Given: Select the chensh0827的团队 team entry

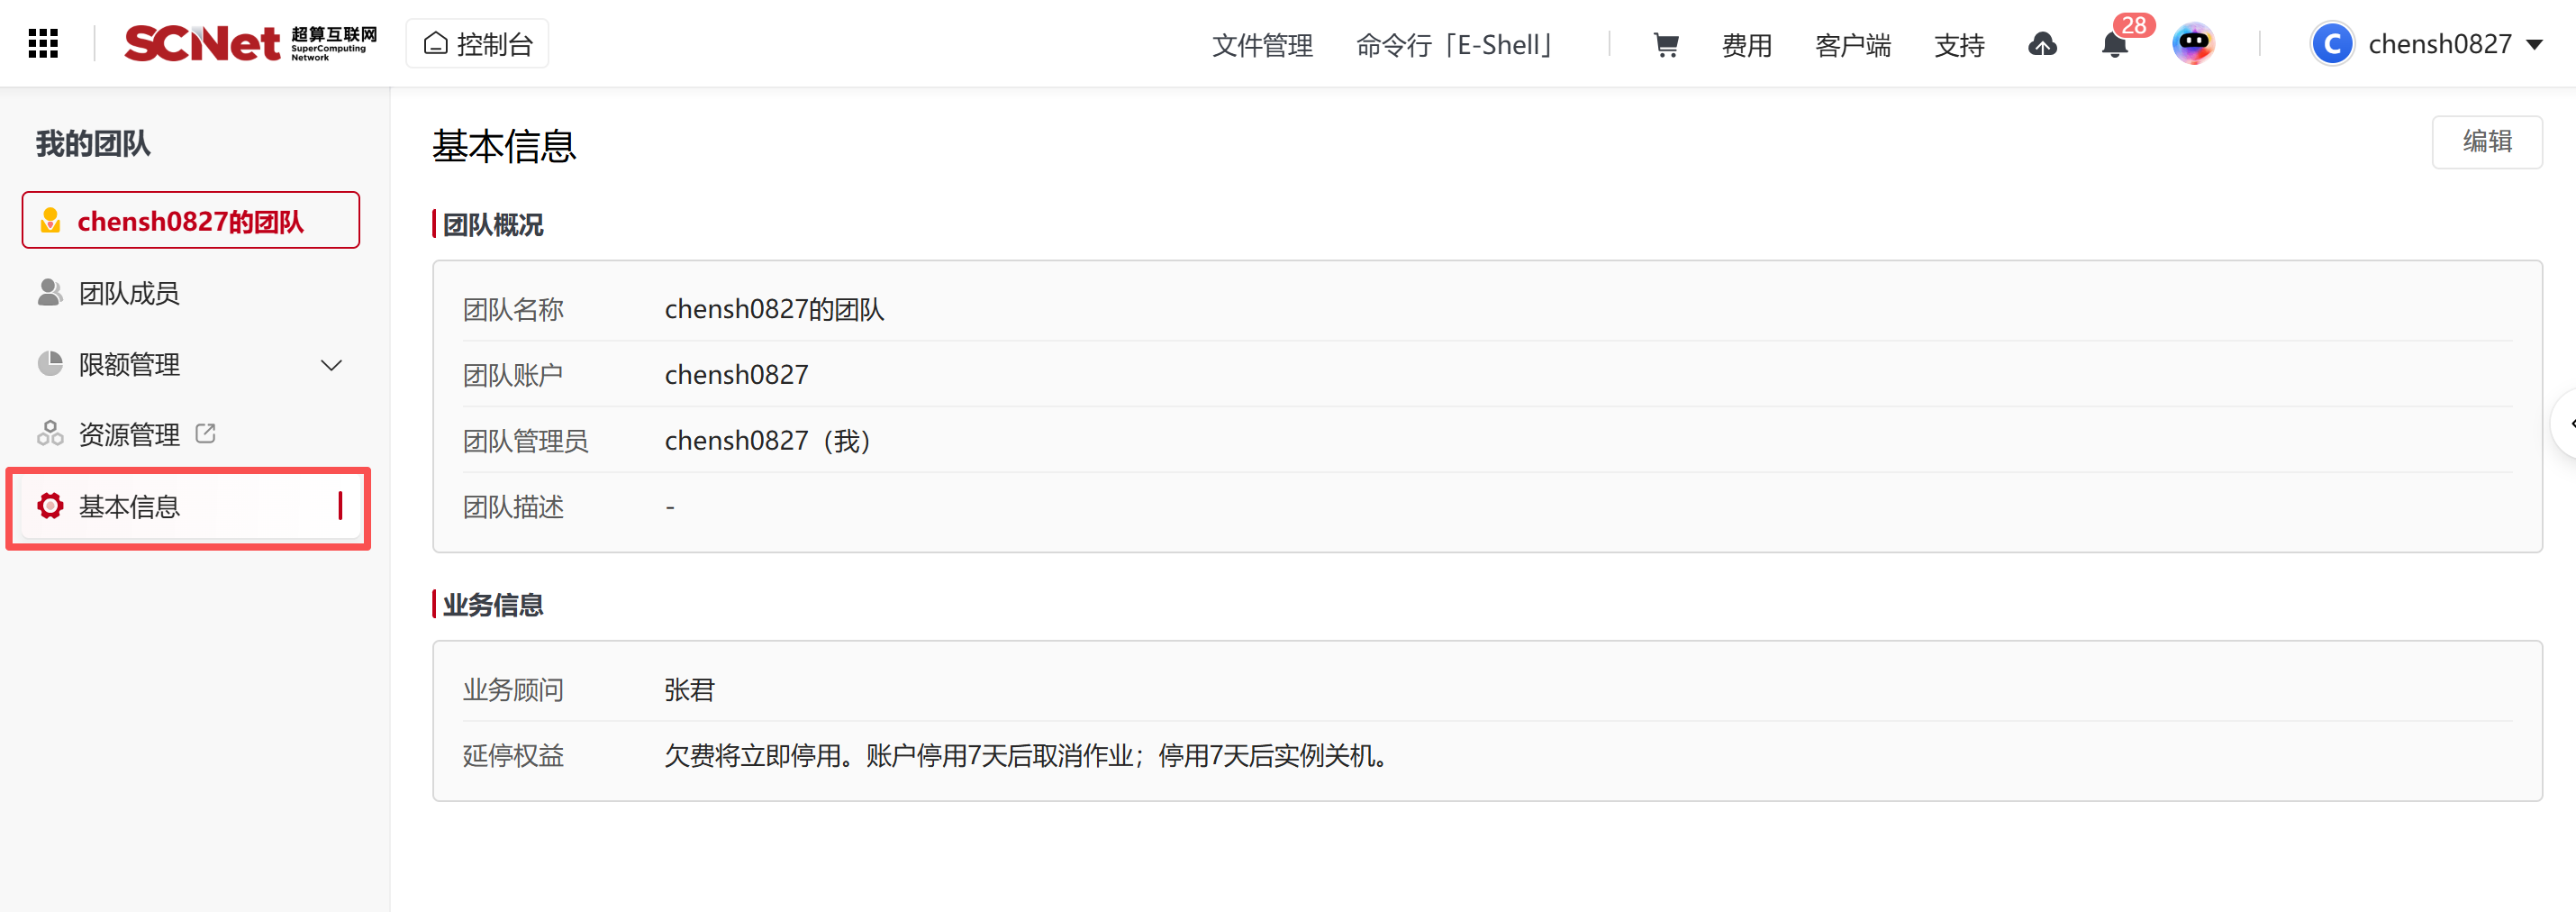Looking at the screenshot, I should (190, 221).
